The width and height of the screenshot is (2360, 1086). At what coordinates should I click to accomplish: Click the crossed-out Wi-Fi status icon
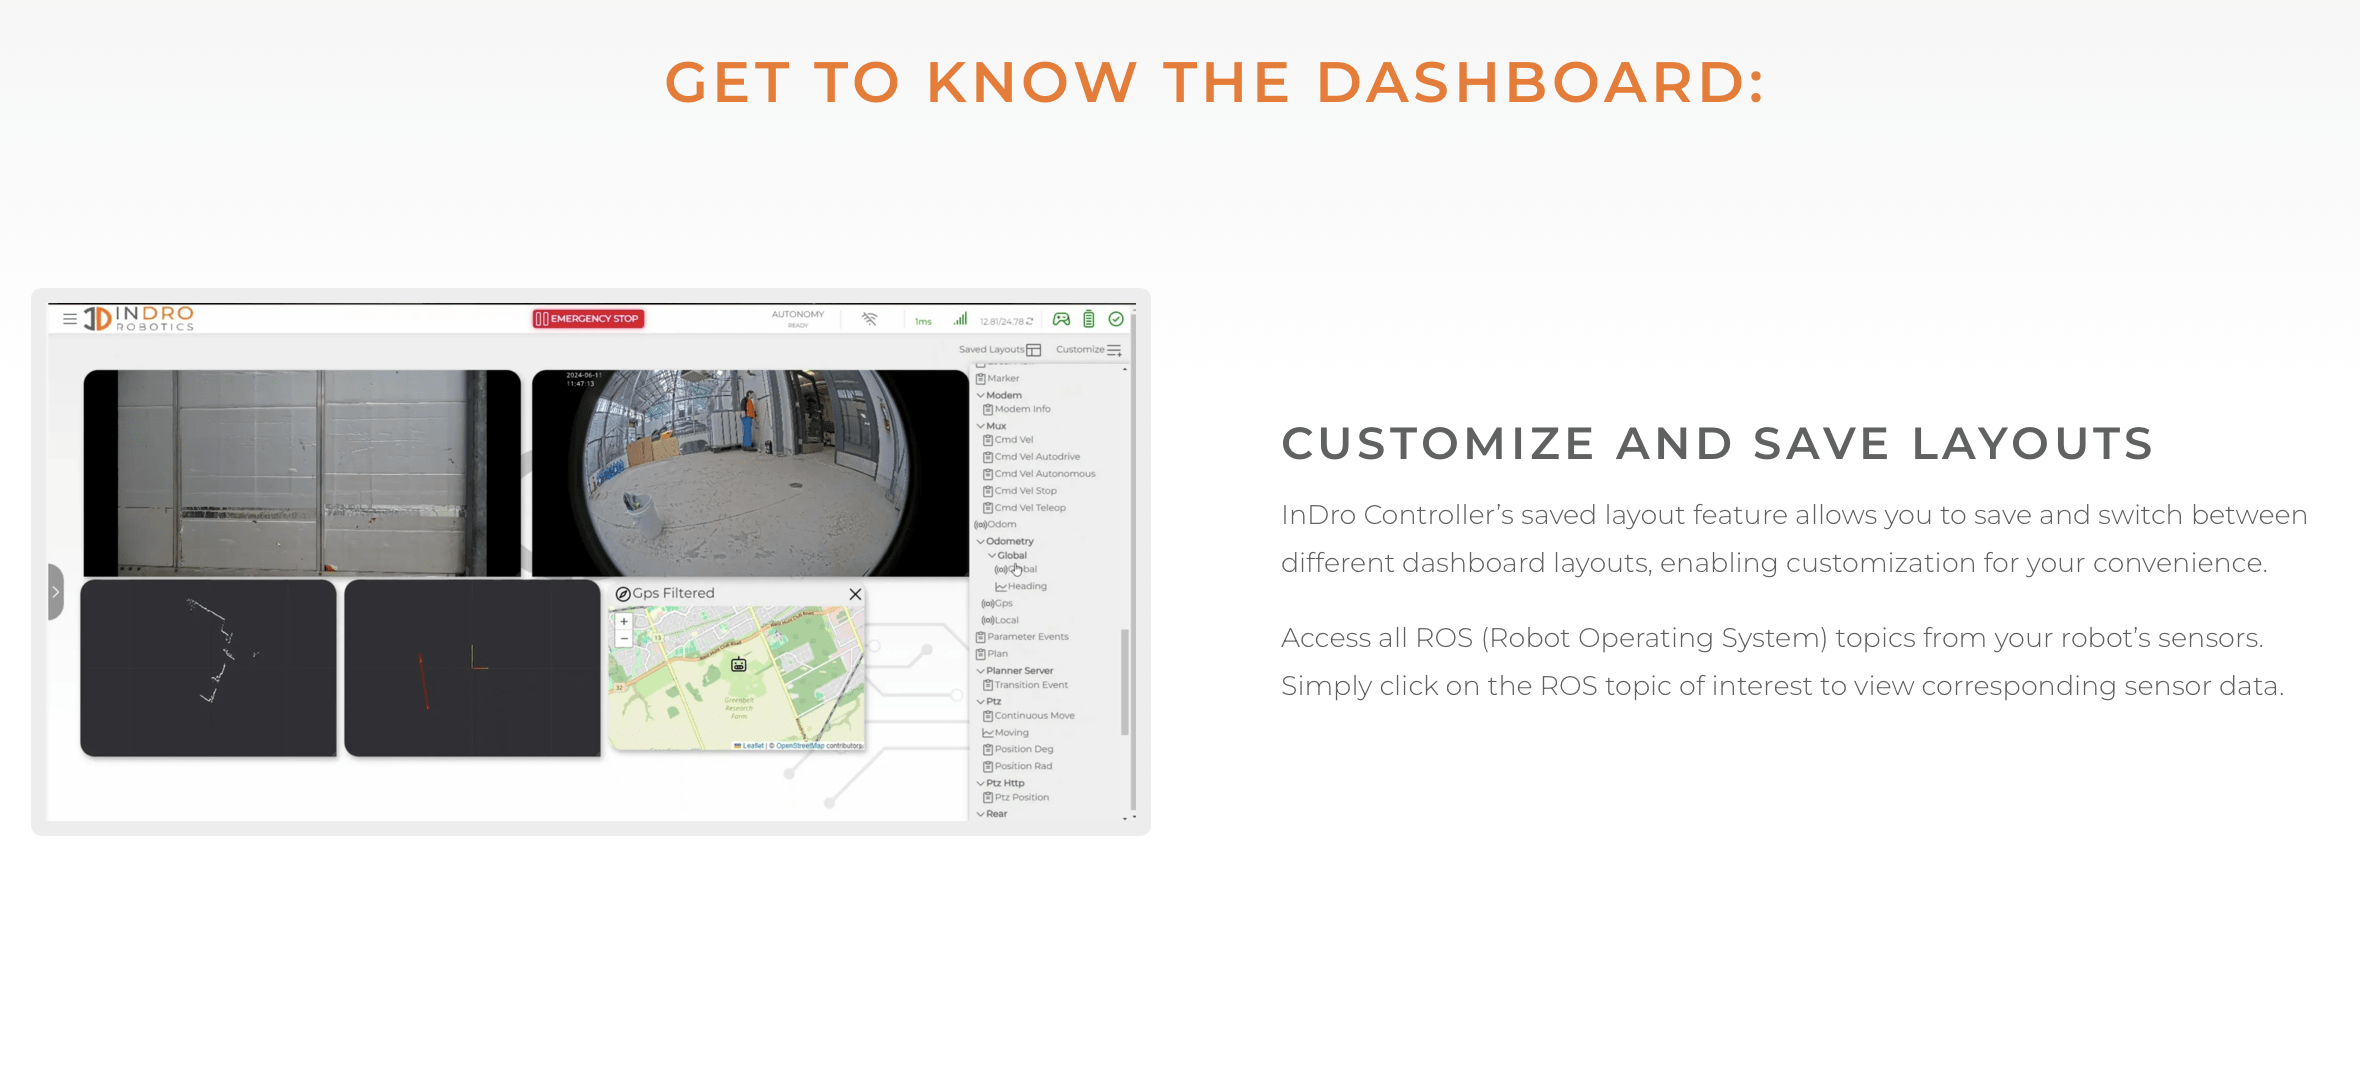(870, 319)
